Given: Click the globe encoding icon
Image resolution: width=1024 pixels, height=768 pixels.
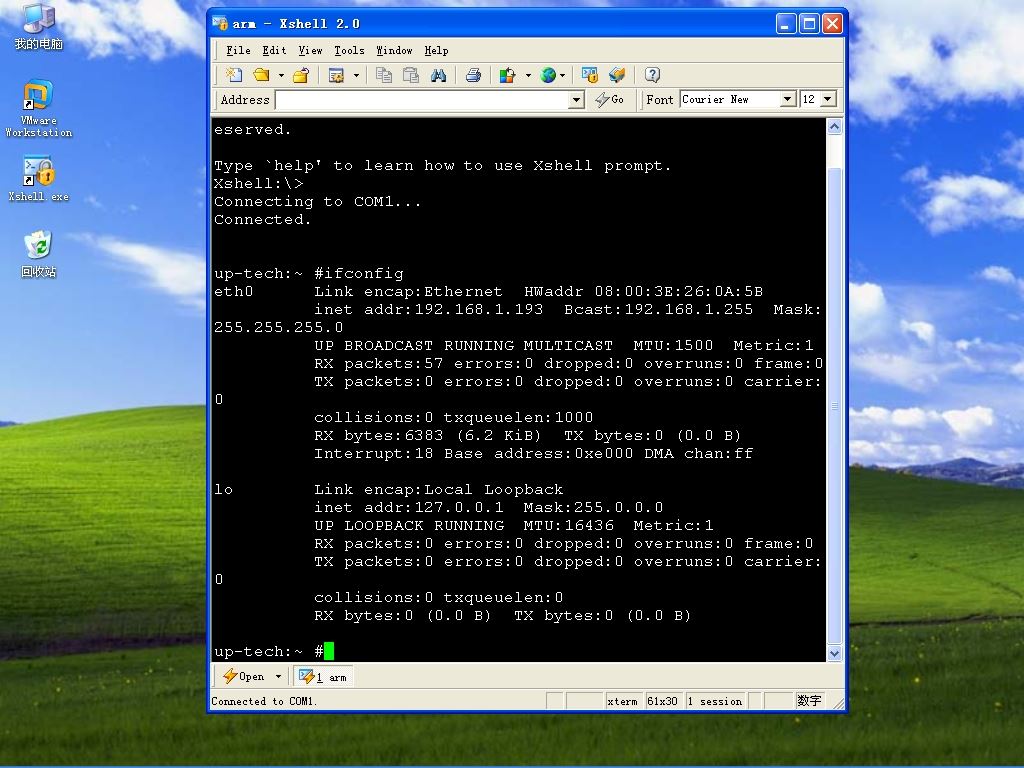Looking at the screenshot, I should [x=548, y=75].
